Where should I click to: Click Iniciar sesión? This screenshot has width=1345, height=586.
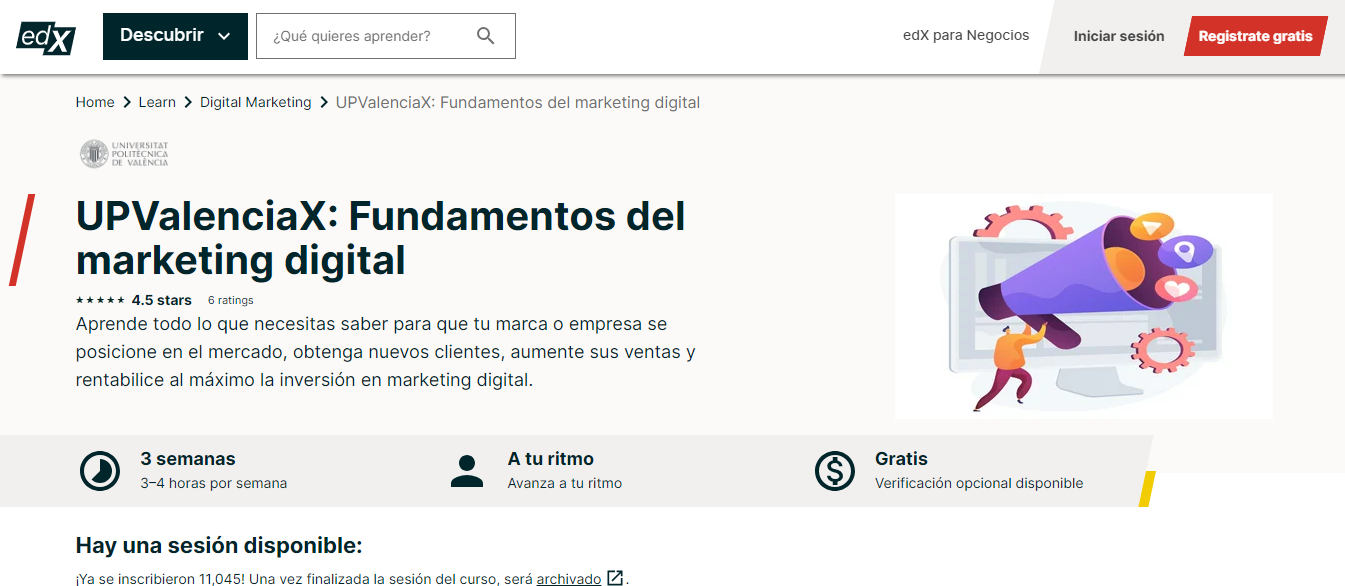[1118, 36]
